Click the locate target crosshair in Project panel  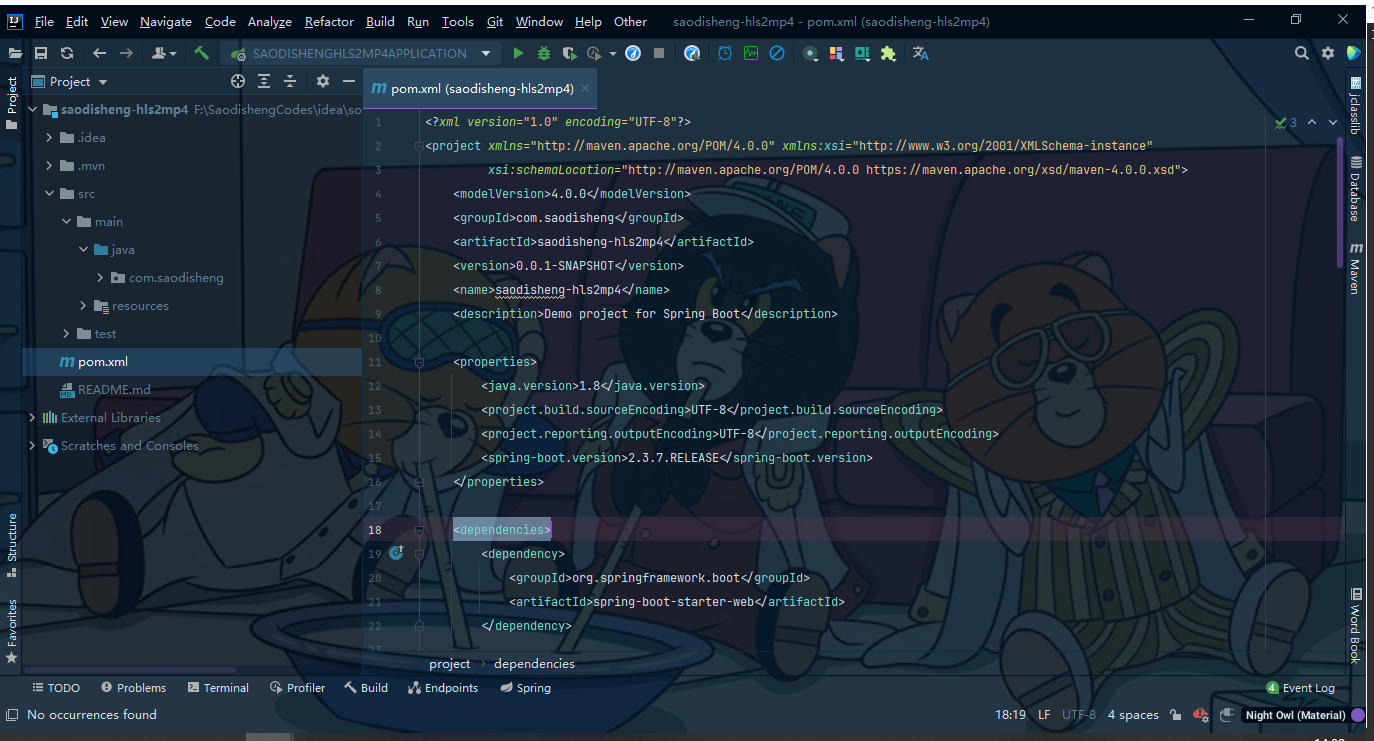point(238,81)
